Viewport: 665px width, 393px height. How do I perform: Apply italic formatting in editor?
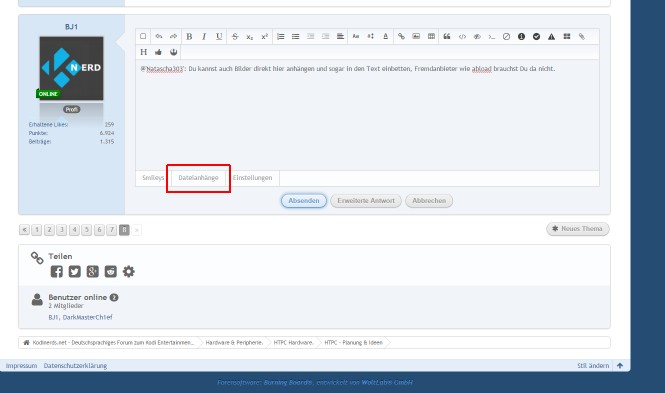(204, 36)
